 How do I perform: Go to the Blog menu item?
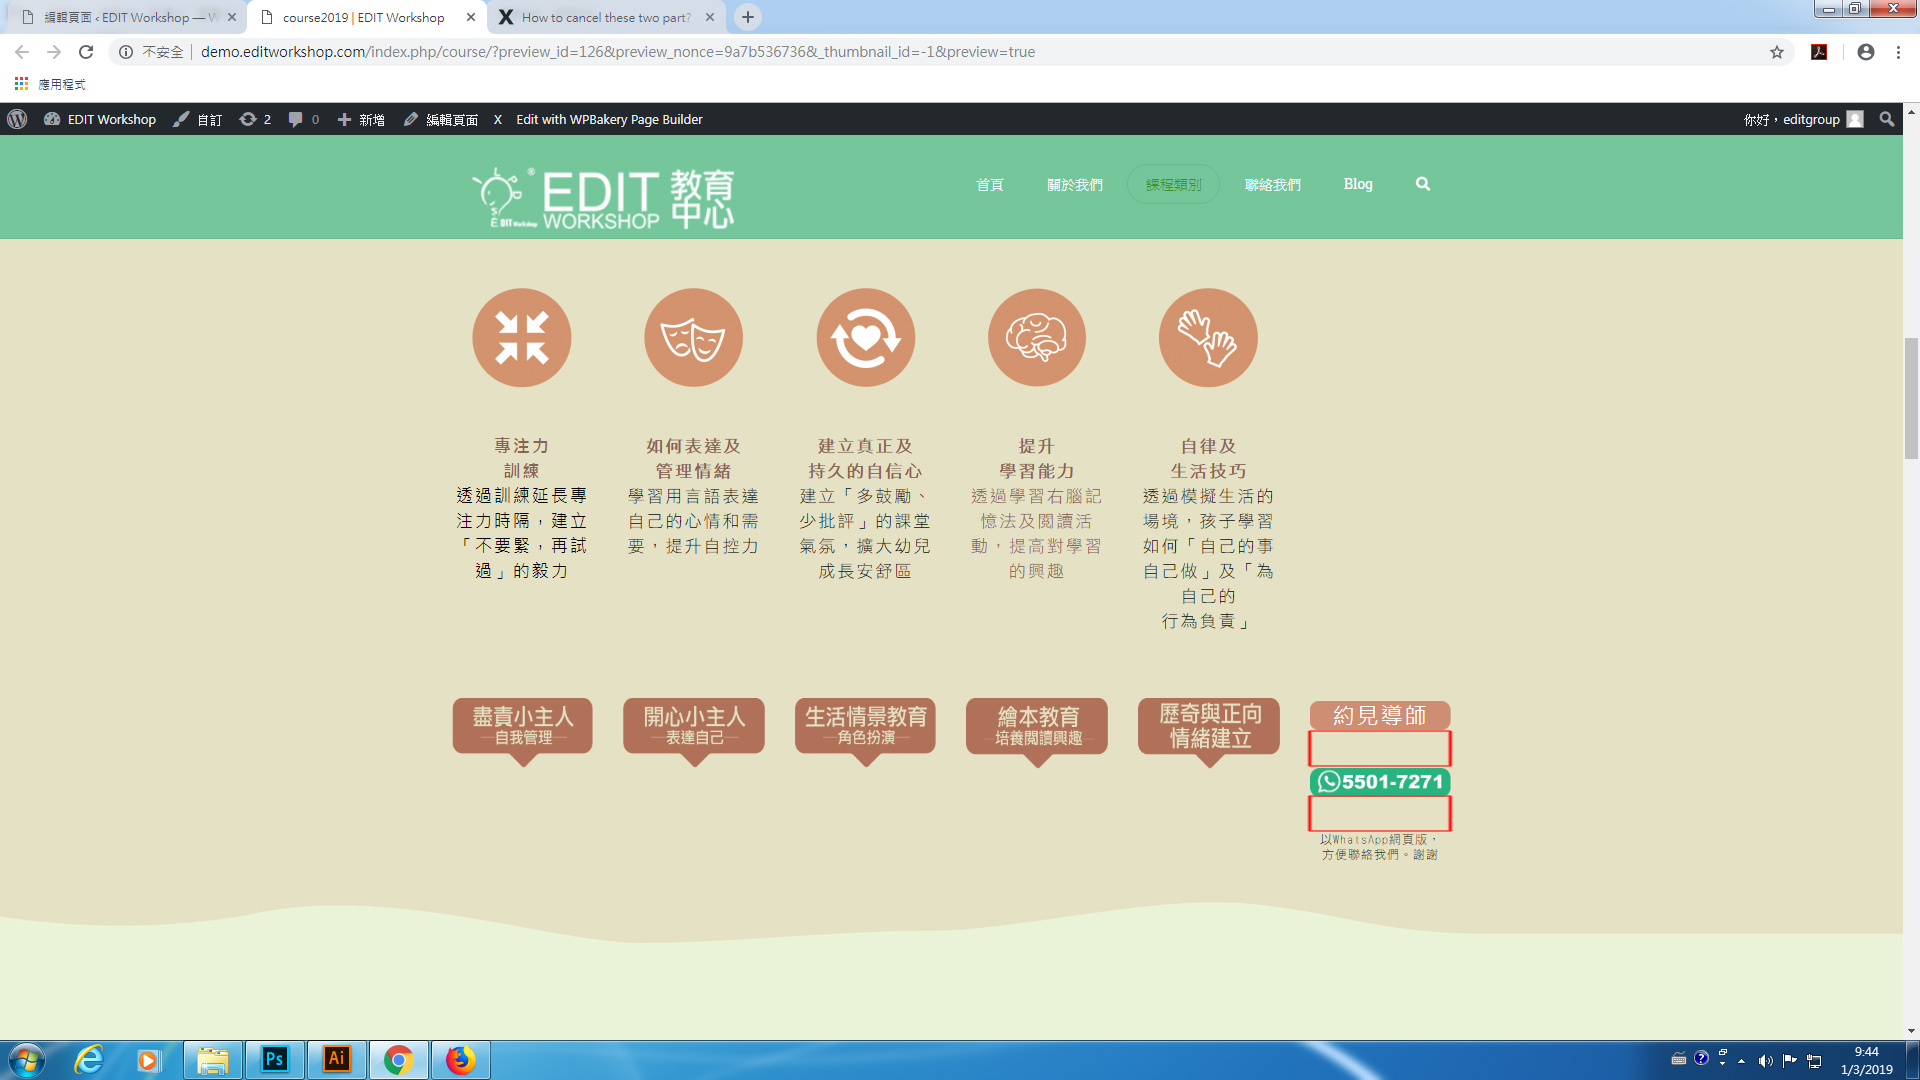coord(1357,184)
